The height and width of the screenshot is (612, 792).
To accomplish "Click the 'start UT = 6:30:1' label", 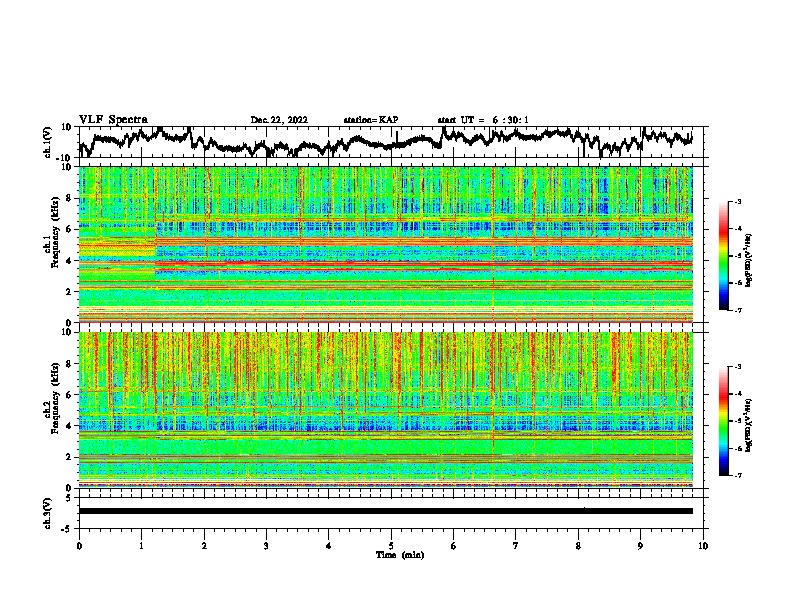I will pos(483,120).
